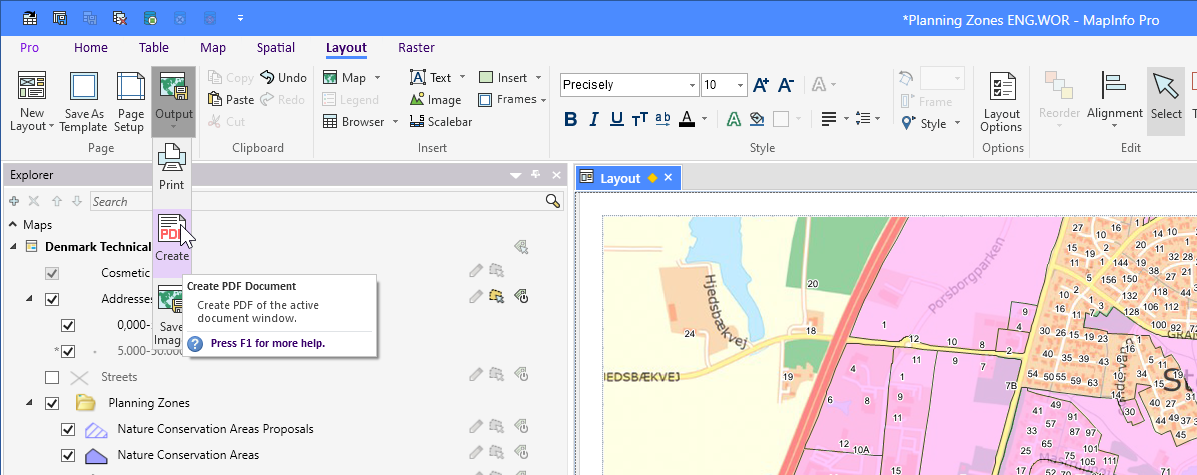Click the Save As Template icon

[83, 102]
